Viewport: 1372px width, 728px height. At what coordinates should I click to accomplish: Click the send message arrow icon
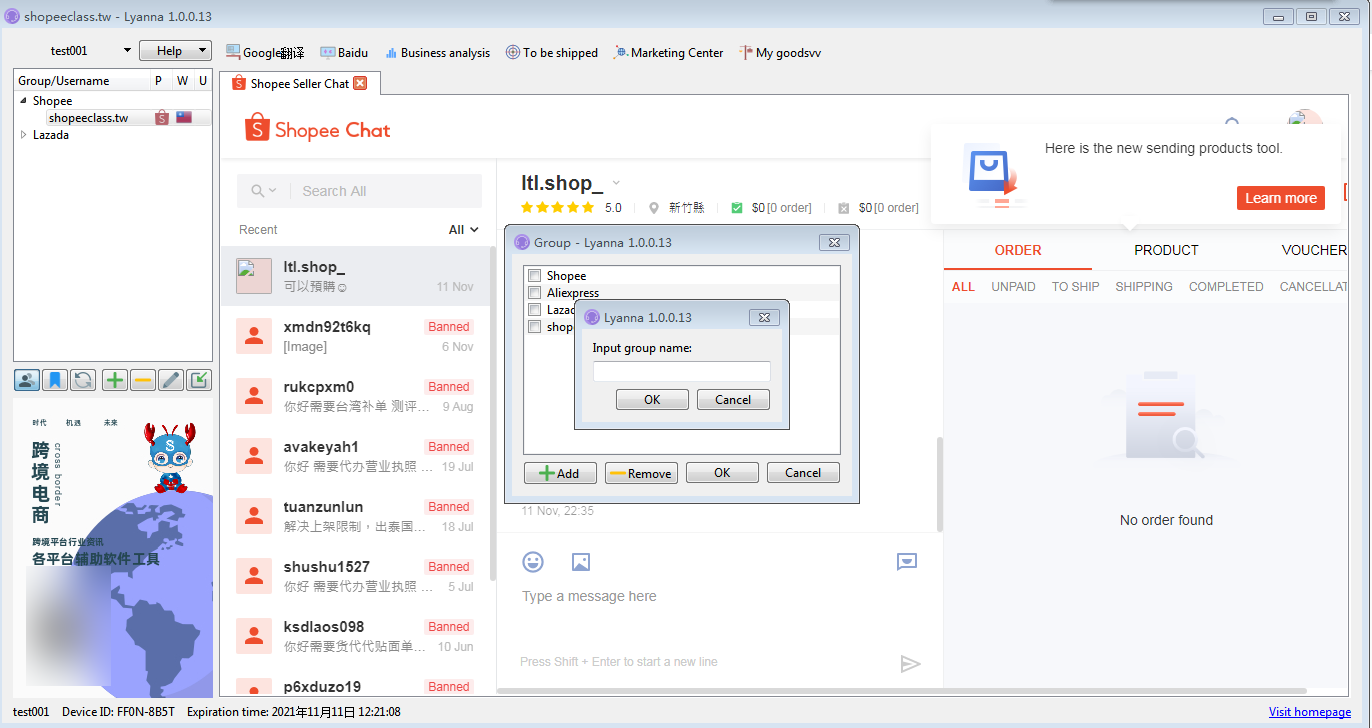910,663
